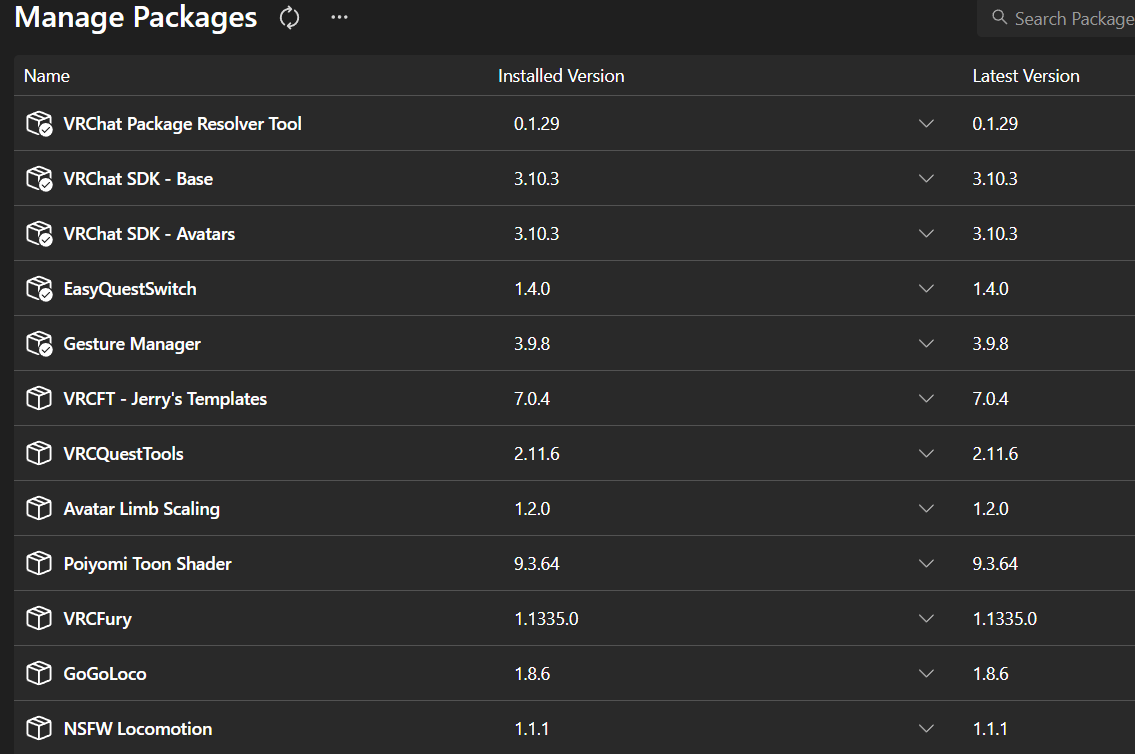Click latest version 3.10.3 for VRChat SDK - Avatars

(995, 234)
